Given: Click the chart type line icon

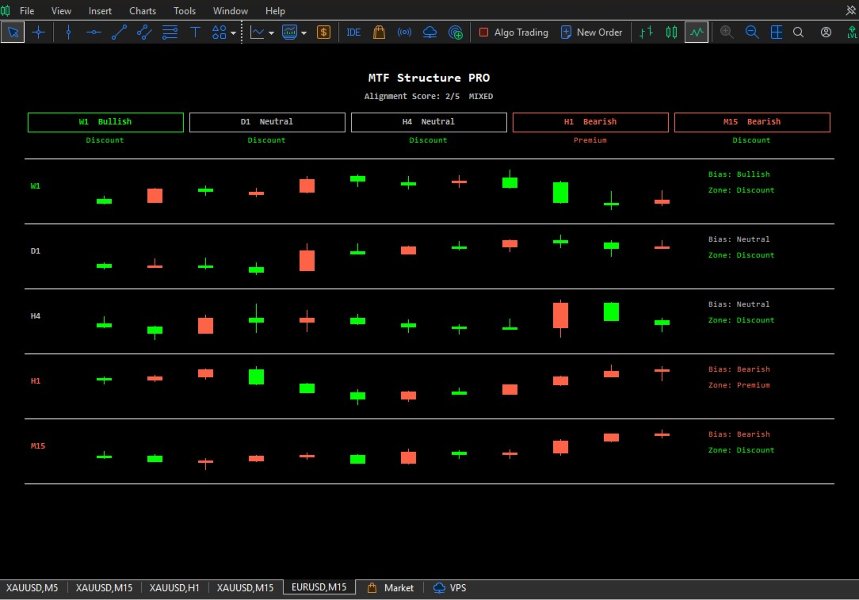Looking at the screenshot, I should click(x=257, y=32).
